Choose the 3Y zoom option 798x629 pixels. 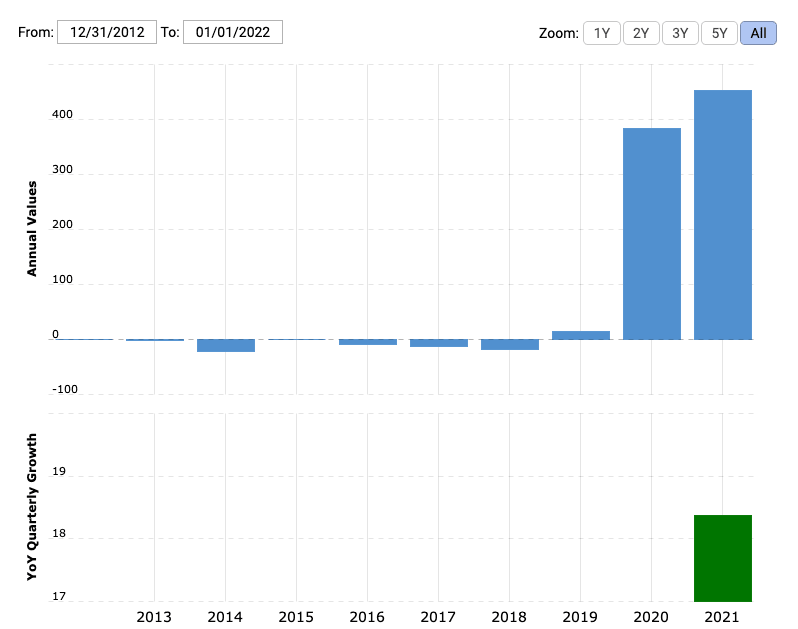coord(680,33)
